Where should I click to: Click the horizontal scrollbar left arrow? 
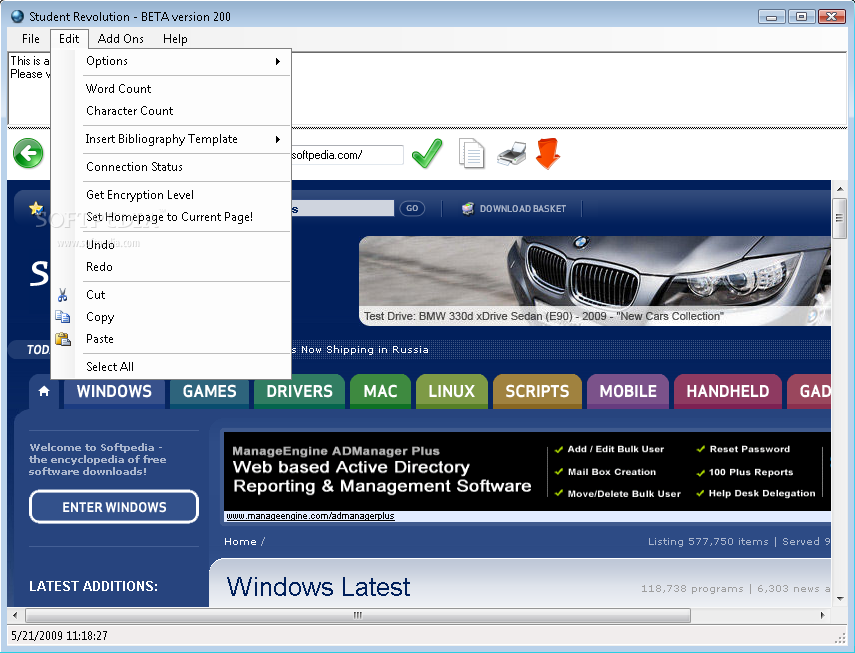click(x=15, y=615)
